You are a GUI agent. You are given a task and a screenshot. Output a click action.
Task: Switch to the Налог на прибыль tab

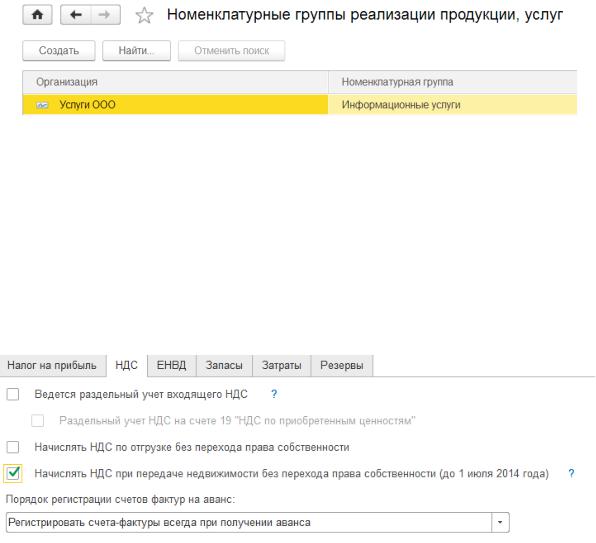(52, 366)
